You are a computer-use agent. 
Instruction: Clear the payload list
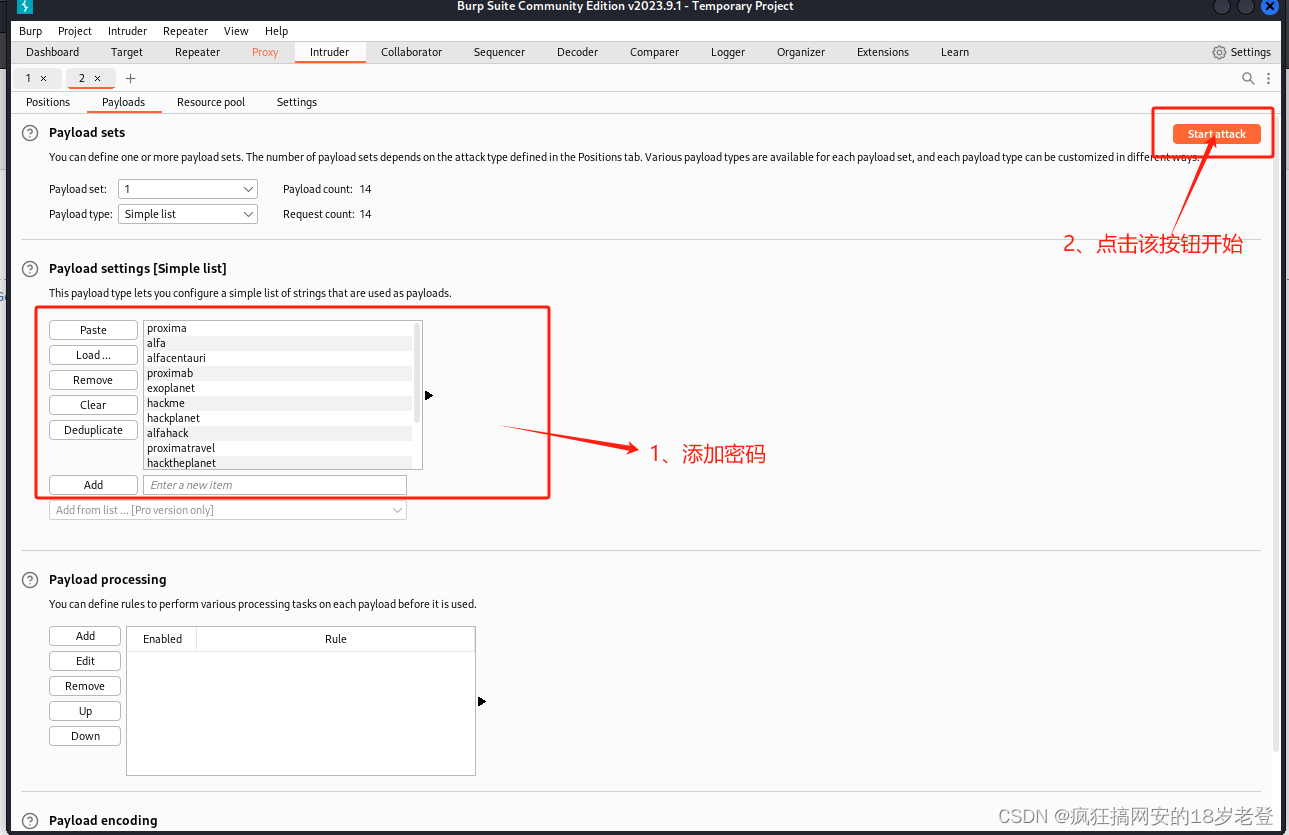point(93,405)
